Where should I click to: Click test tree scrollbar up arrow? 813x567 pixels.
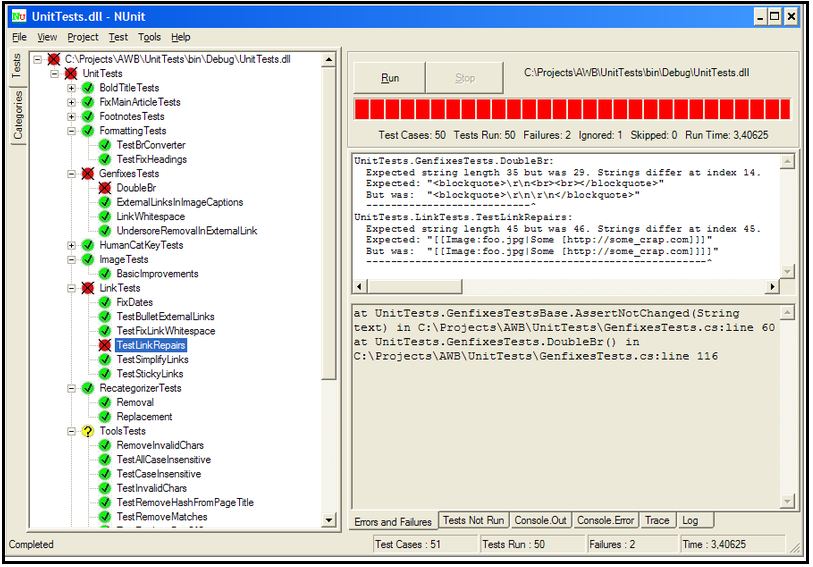point(329,60)
